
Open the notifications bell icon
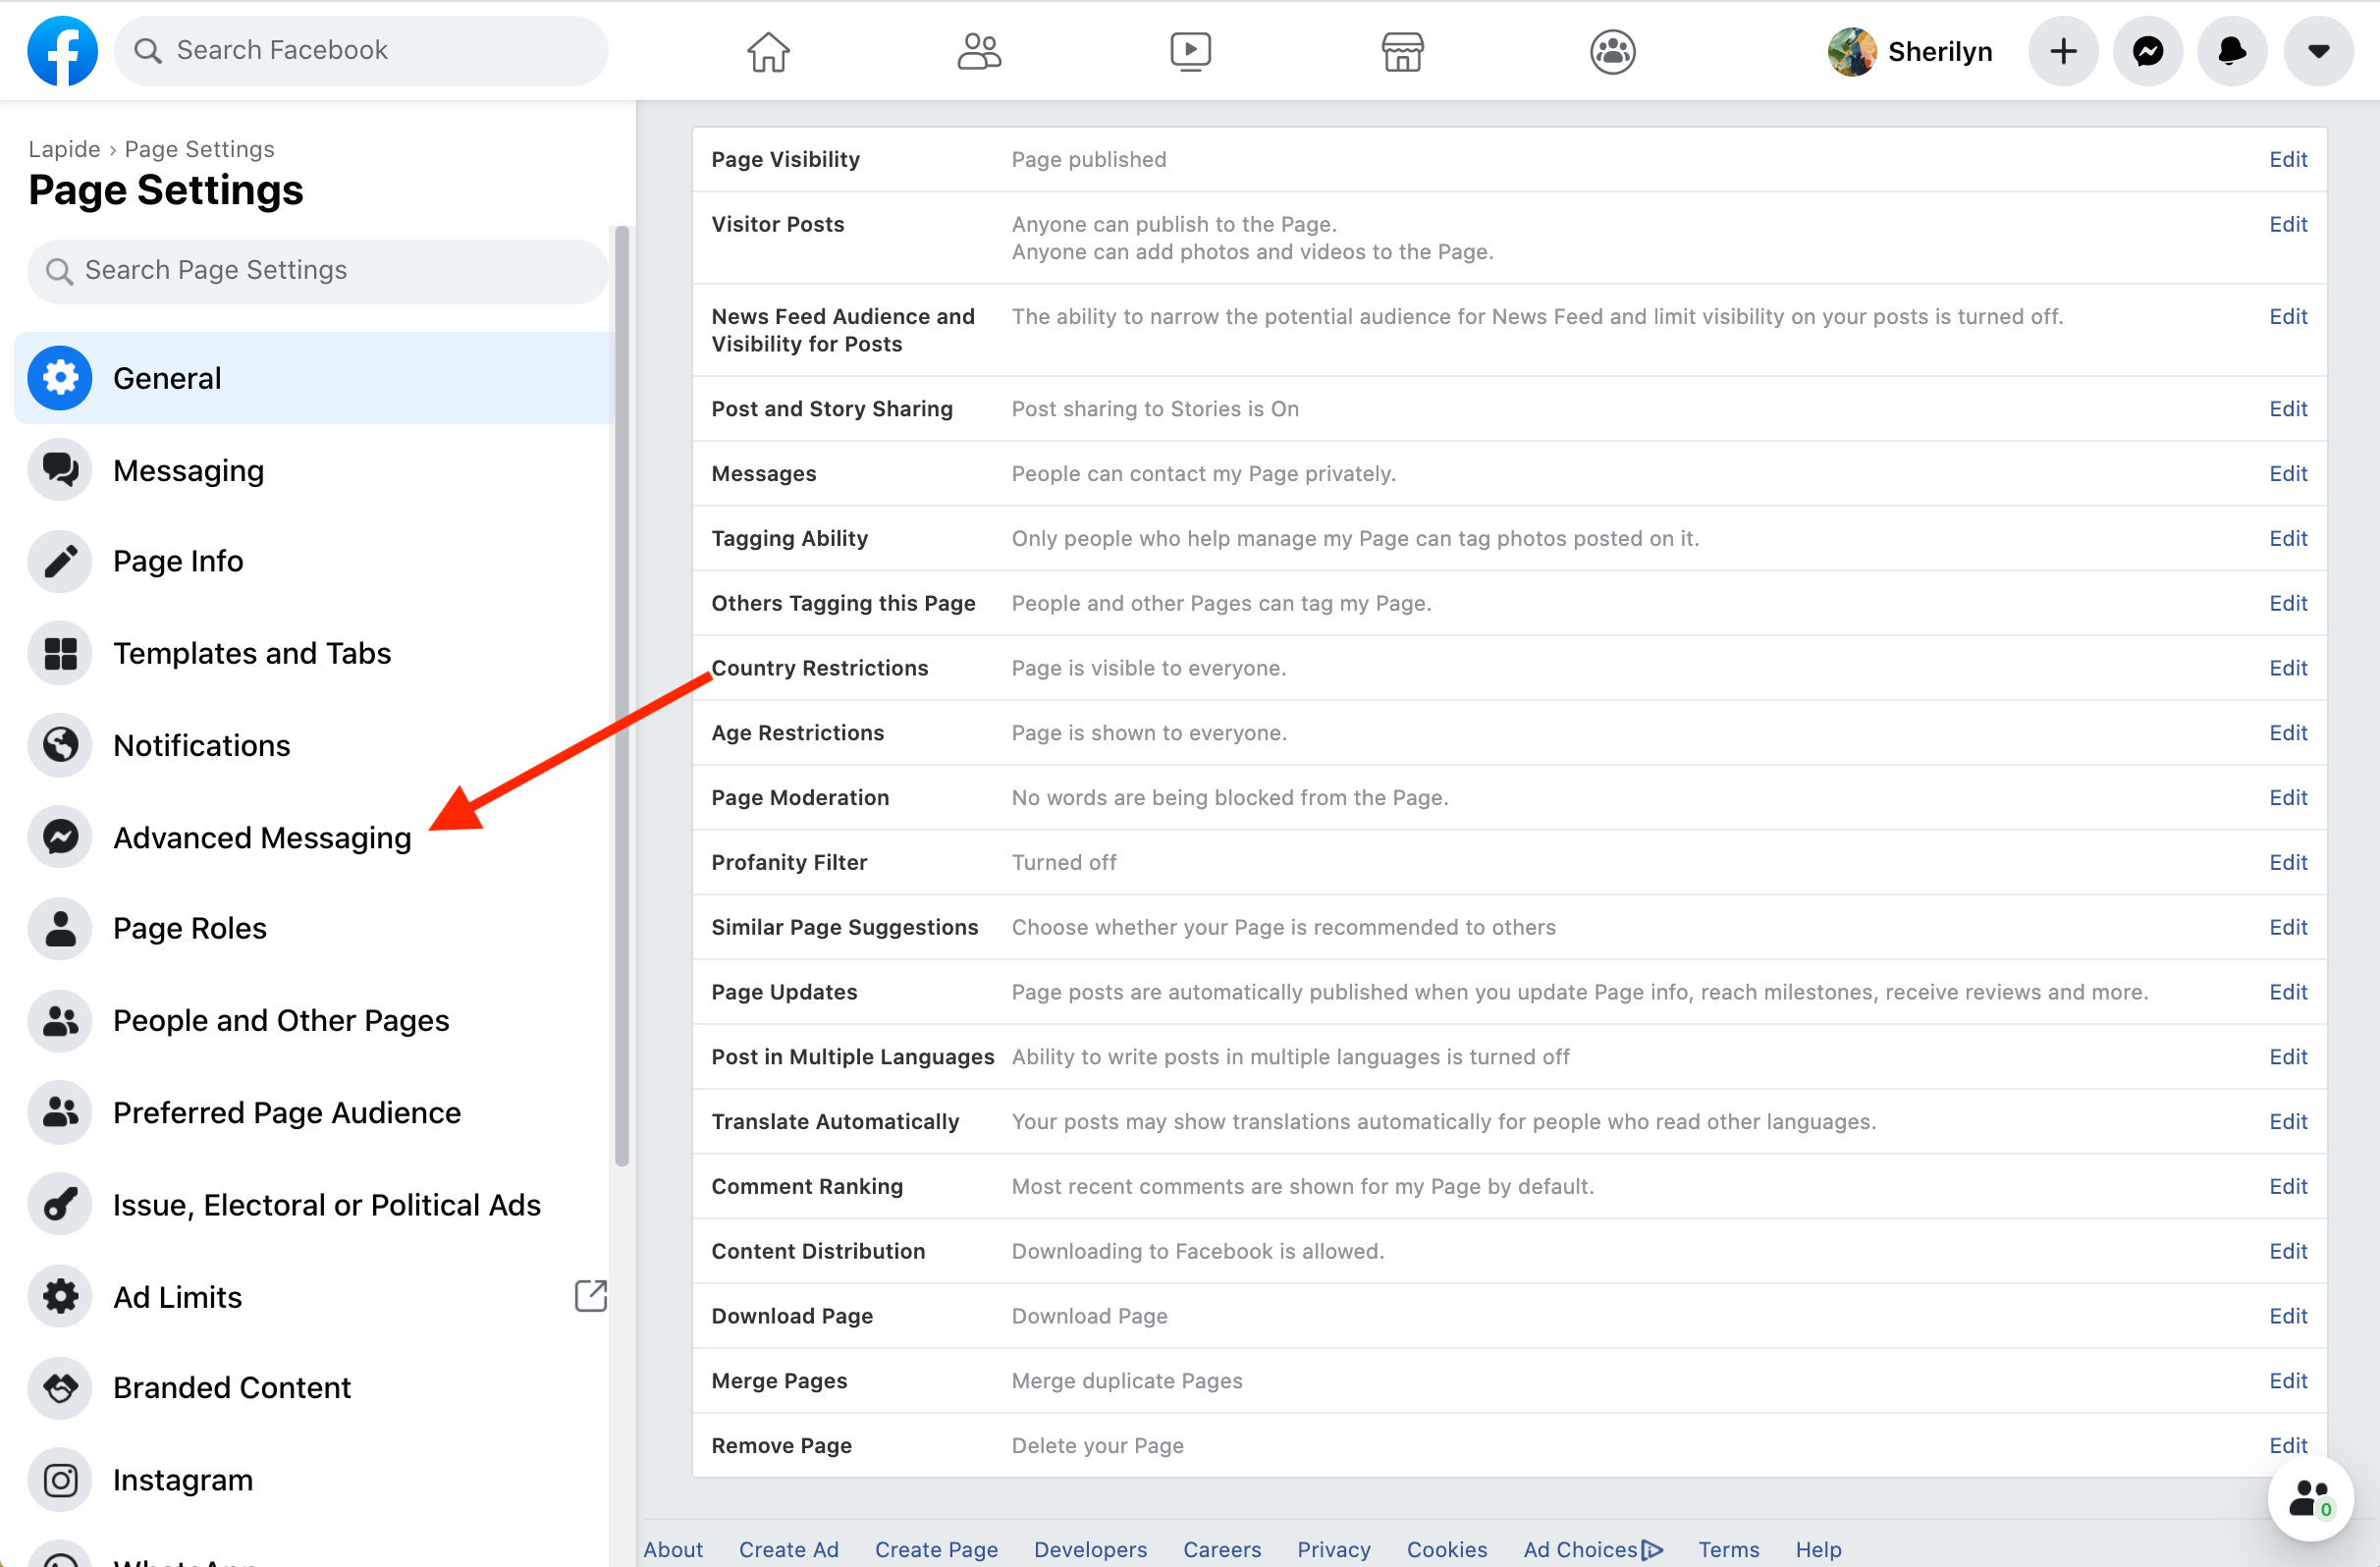click(x=2232, y=51)
